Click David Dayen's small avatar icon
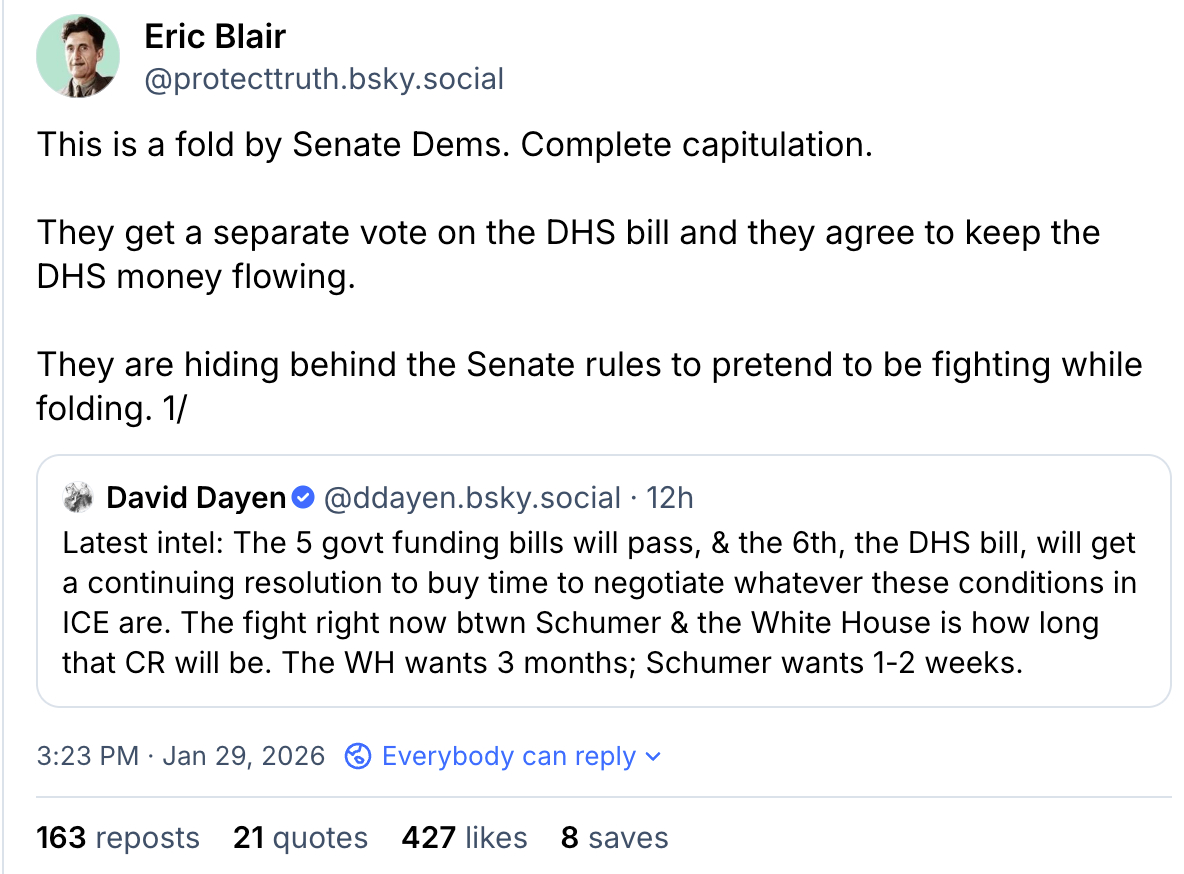1184x874 pixels. coord(78,497)
